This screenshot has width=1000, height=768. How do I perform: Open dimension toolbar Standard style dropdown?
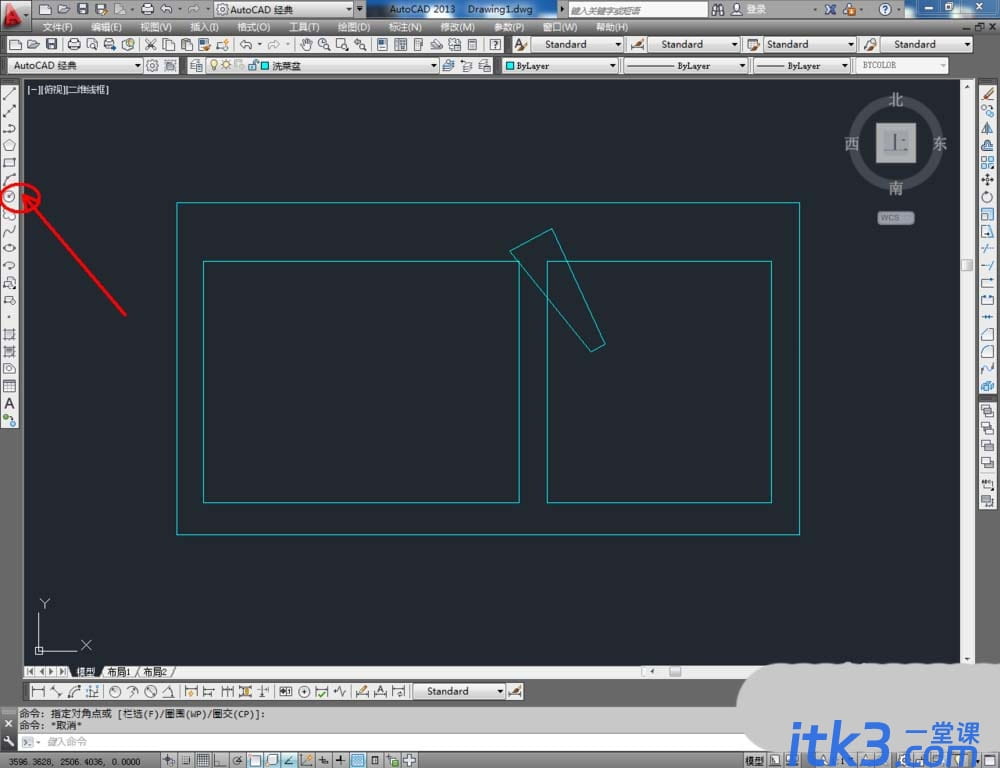point(499,691)
